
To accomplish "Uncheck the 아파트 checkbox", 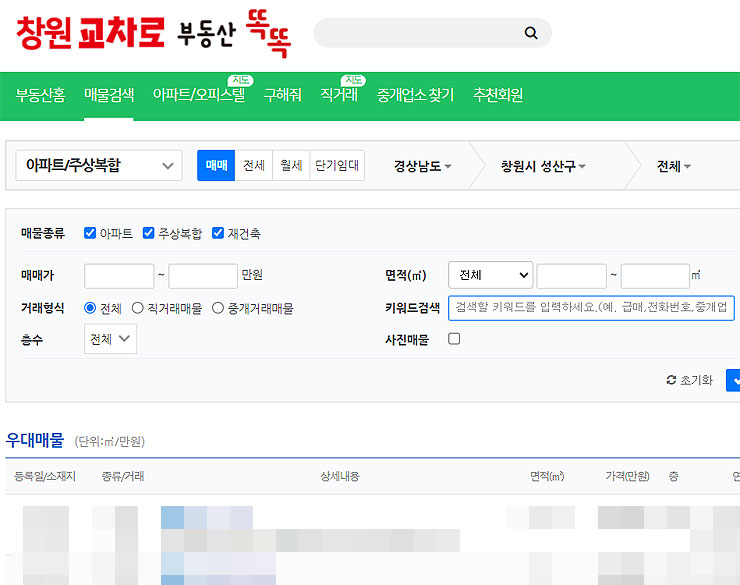I will point(90,233).
